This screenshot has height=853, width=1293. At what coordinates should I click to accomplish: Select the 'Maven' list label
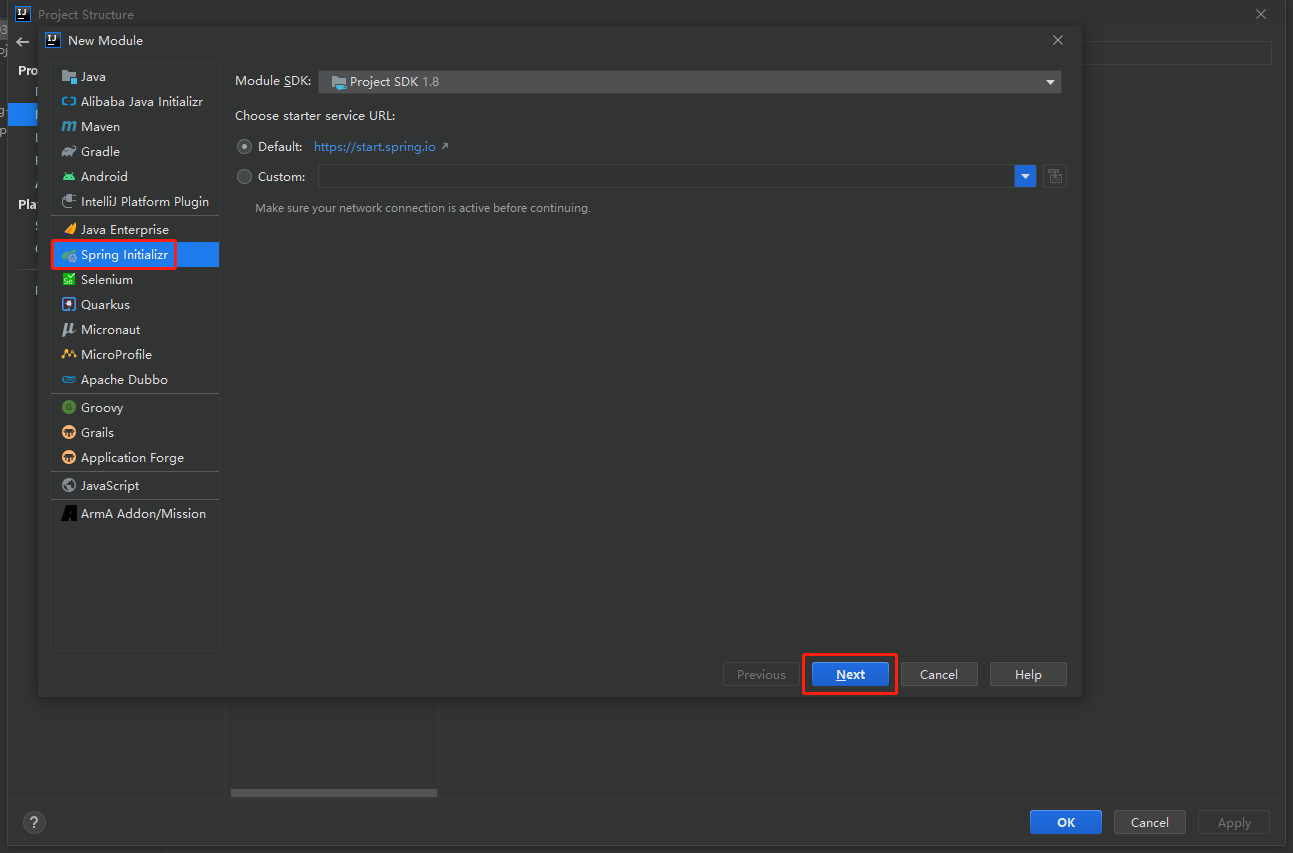click(100, 127)
